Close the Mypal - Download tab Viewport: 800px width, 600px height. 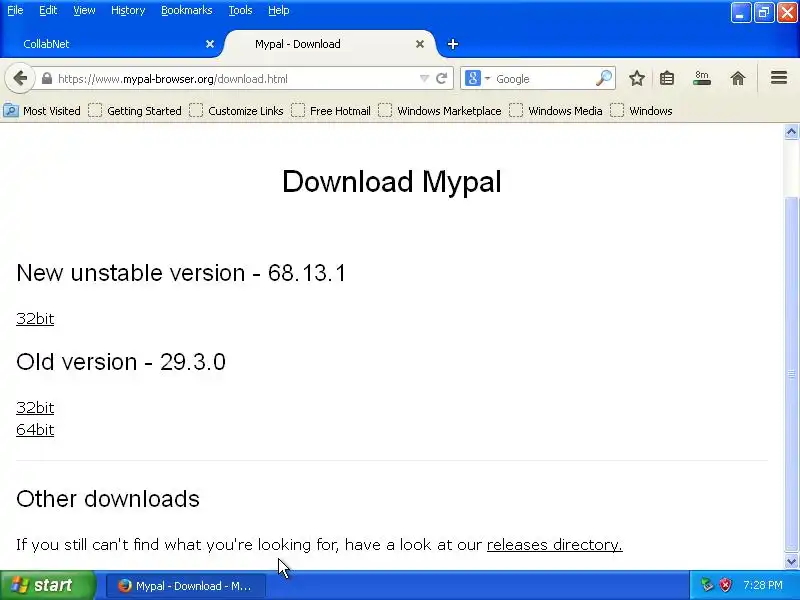coord(420,44)
